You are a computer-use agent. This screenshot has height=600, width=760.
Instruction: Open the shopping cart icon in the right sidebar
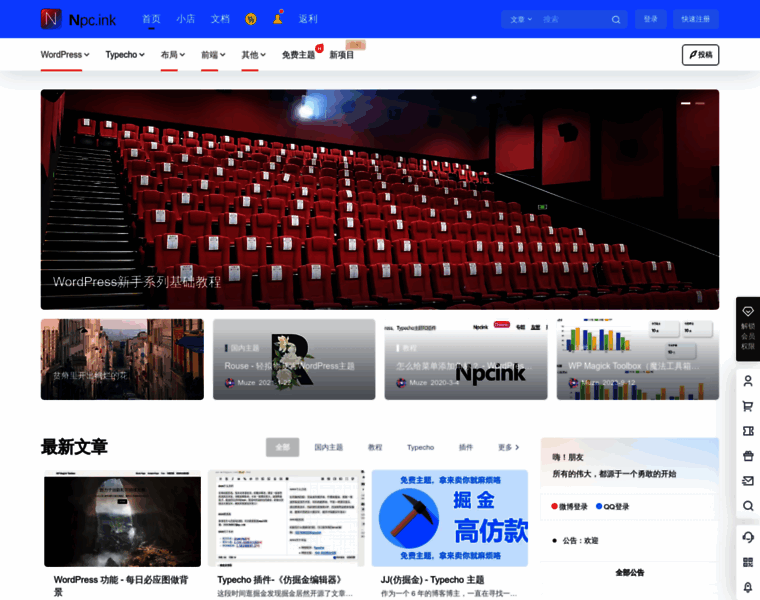pos(748,406)
